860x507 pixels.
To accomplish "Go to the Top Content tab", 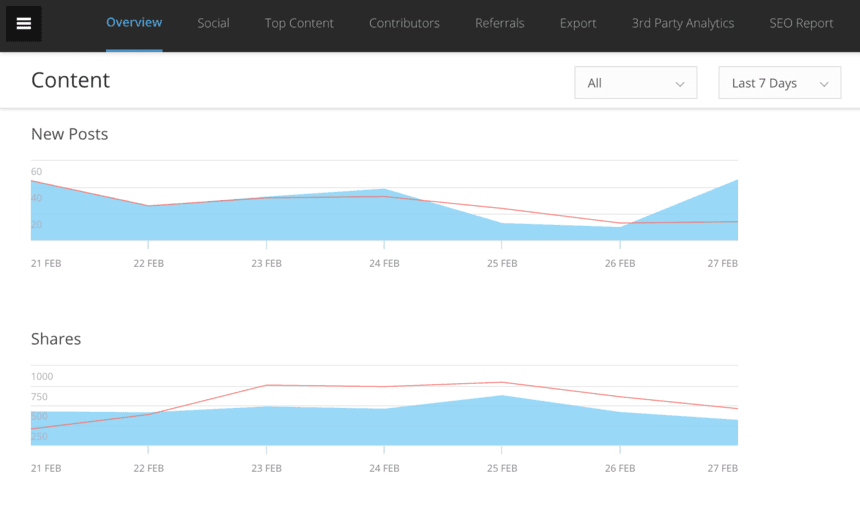I will click(299, 23).
